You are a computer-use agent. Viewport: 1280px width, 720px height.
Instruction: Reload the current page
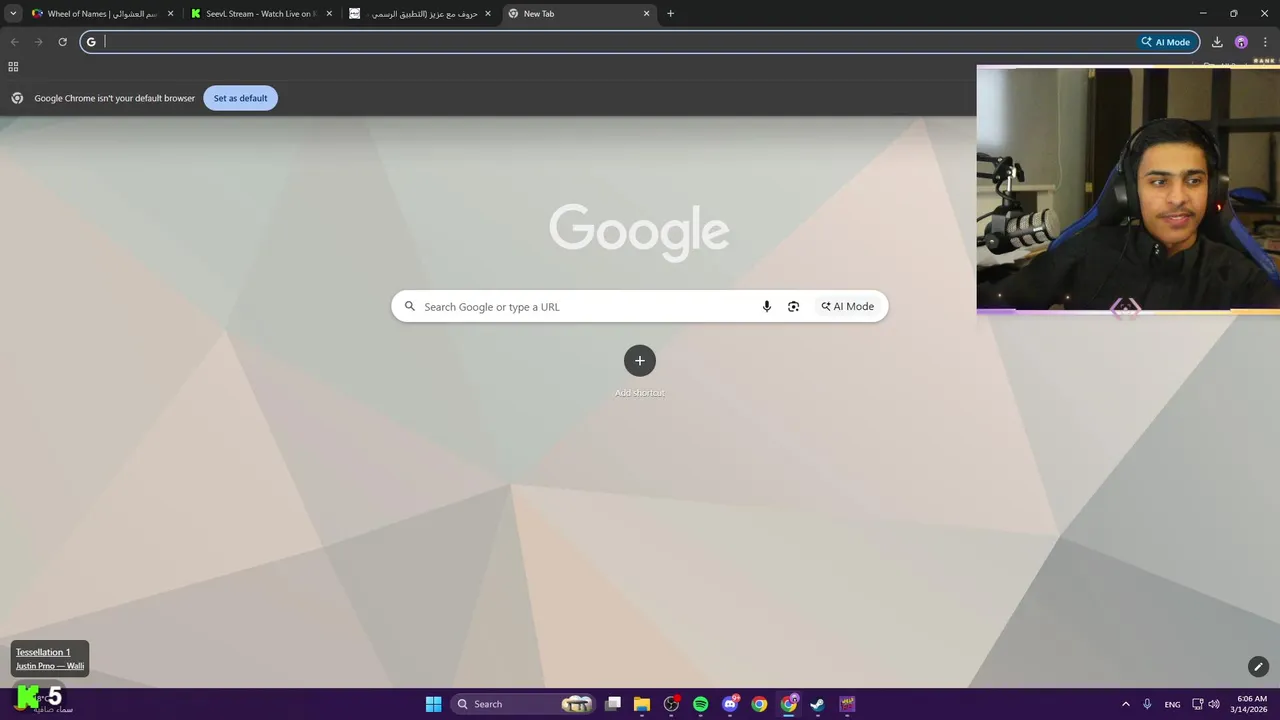[62, 42]
